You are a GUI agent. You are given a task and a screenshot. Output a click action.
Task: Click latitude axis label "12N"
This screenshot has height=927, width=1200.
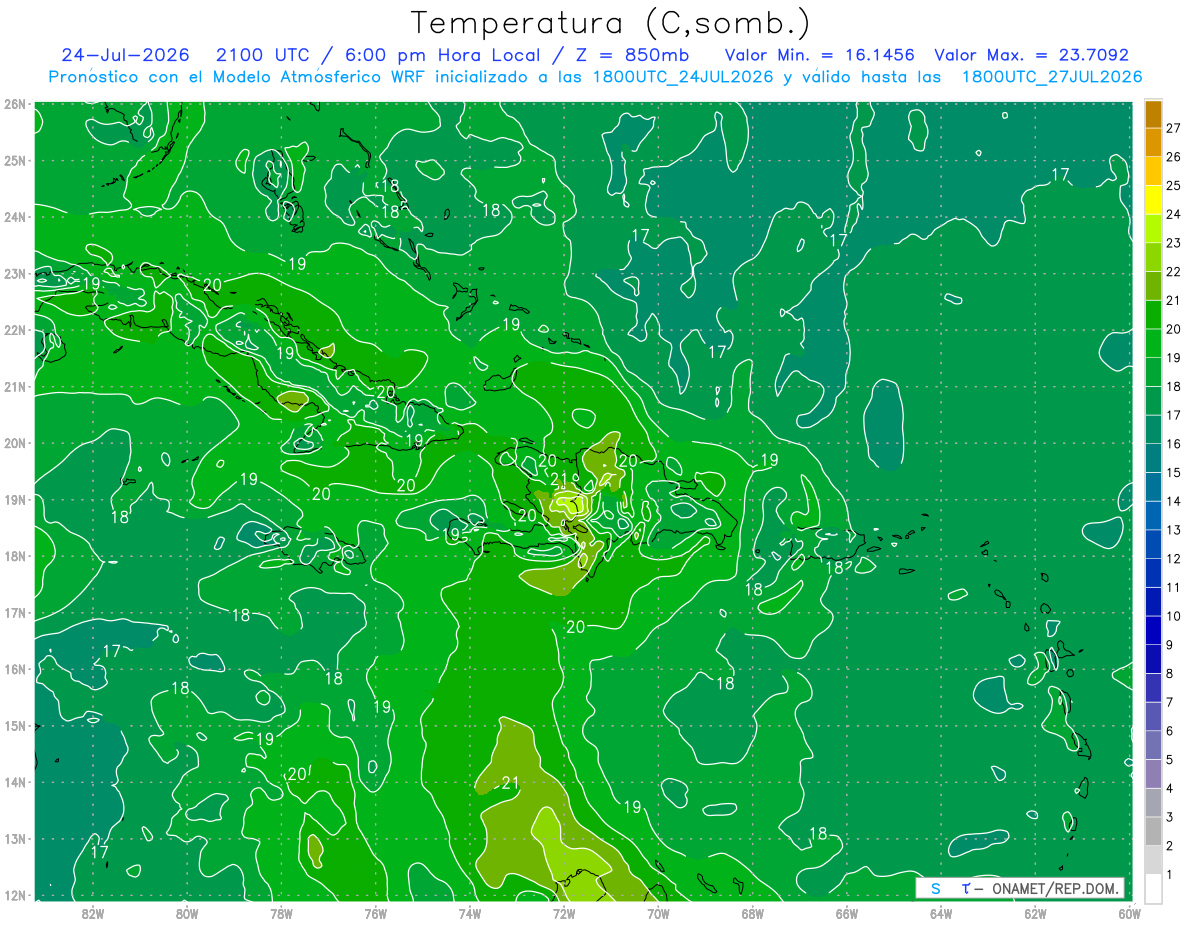[15, 895]
